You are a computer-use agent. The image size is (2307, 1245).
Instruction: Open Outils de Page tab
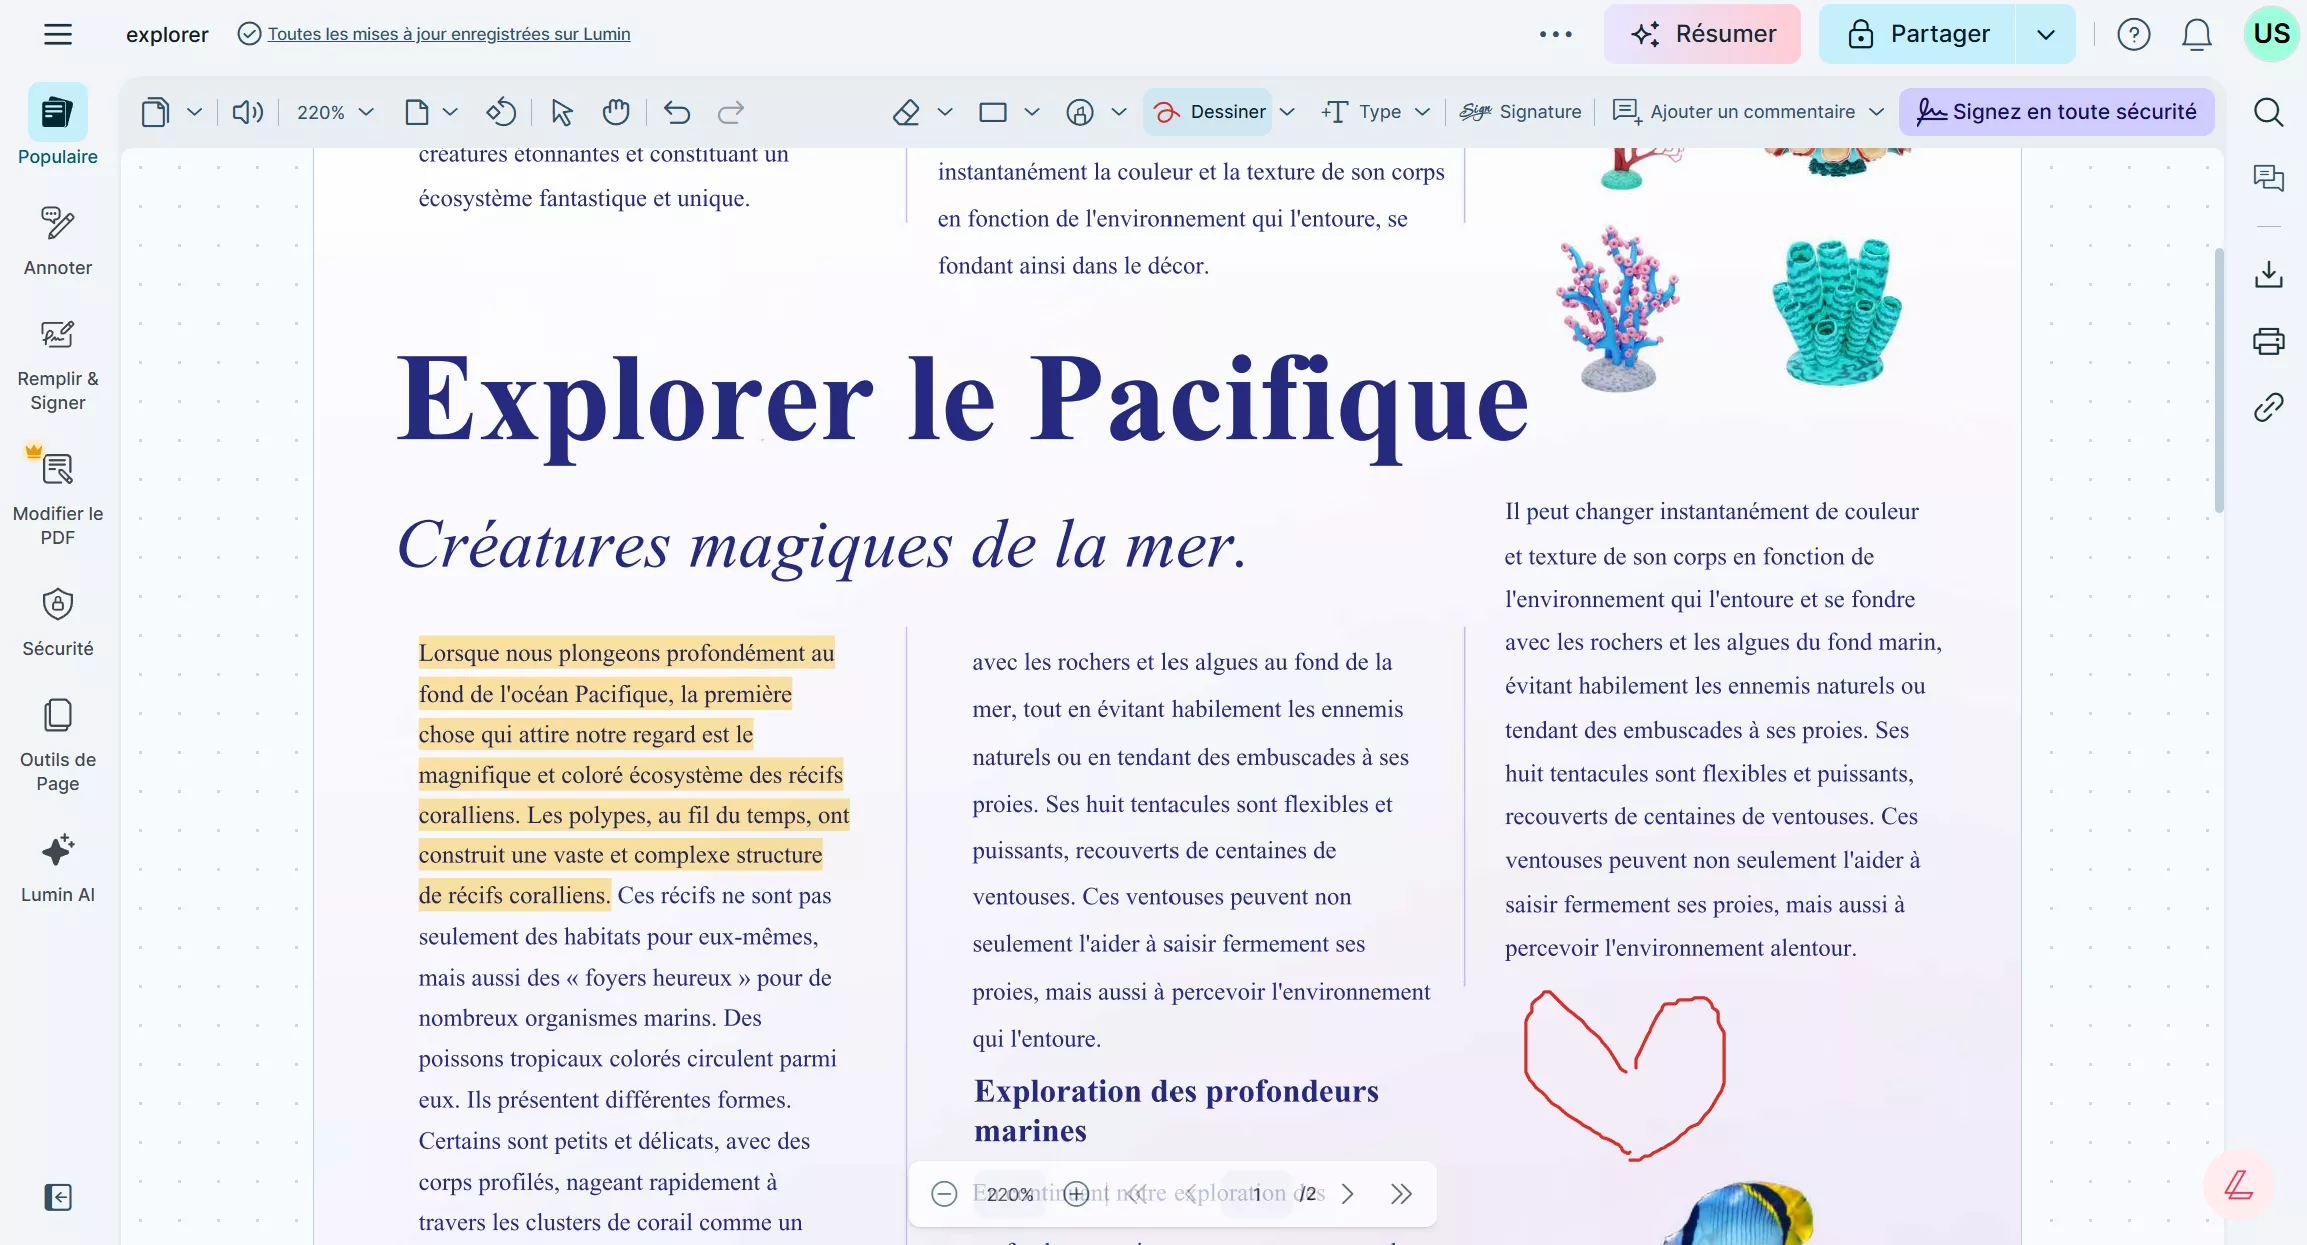[x=57, y=745]
